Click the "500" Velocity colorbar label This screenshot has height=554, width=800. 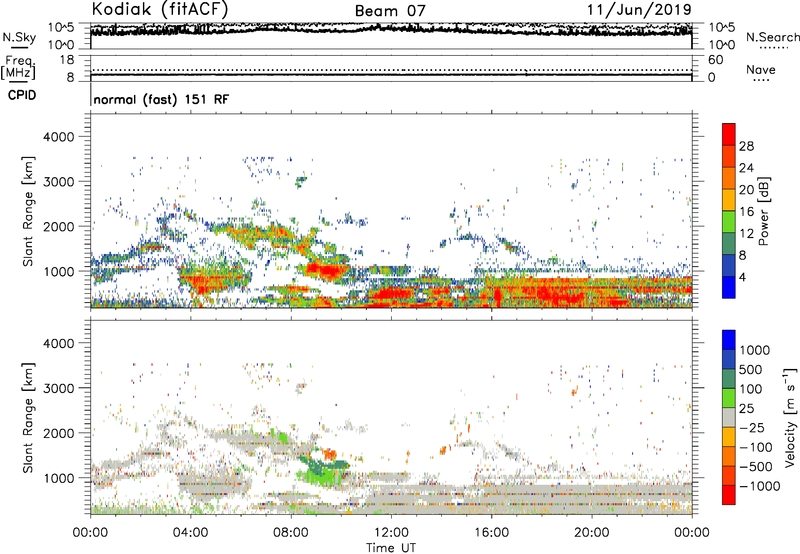751,369
